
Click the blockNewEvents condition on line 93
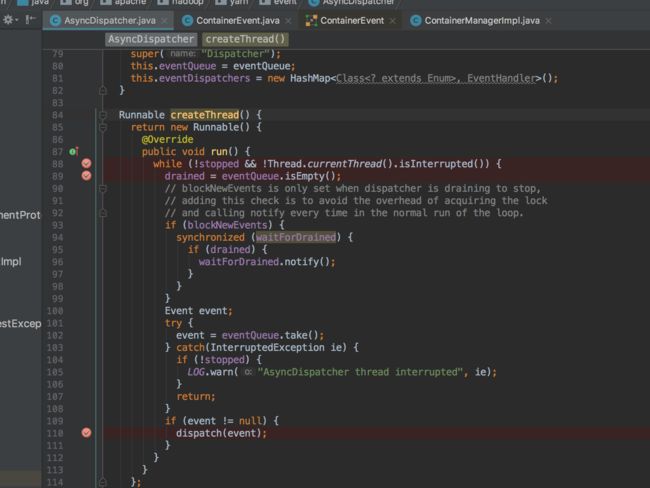coord(227,225)
